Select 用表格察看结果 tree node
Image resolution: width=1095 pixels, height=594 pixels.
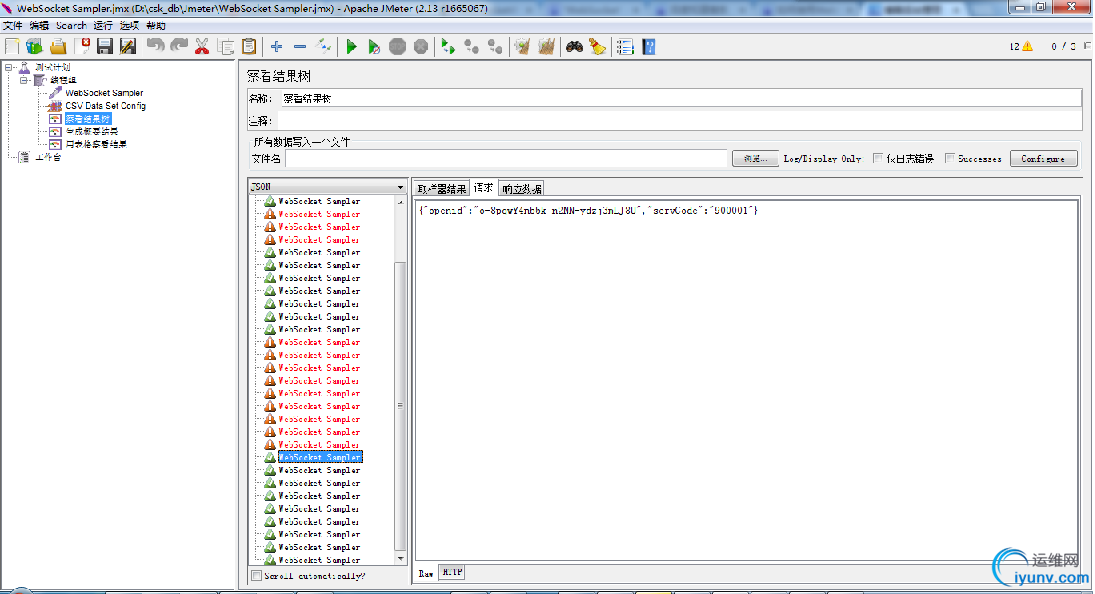(96, 144)
